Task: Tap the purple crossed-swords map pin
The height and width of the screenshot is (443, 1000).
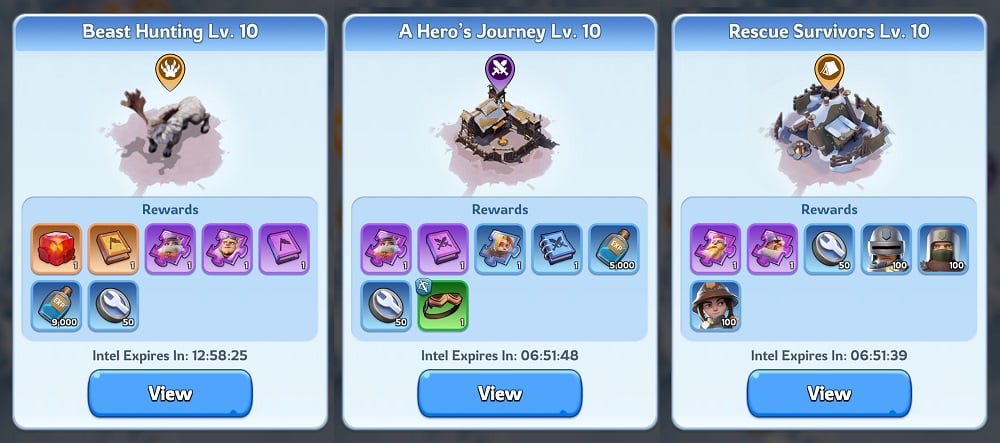Action: click(x=500, y=71)
